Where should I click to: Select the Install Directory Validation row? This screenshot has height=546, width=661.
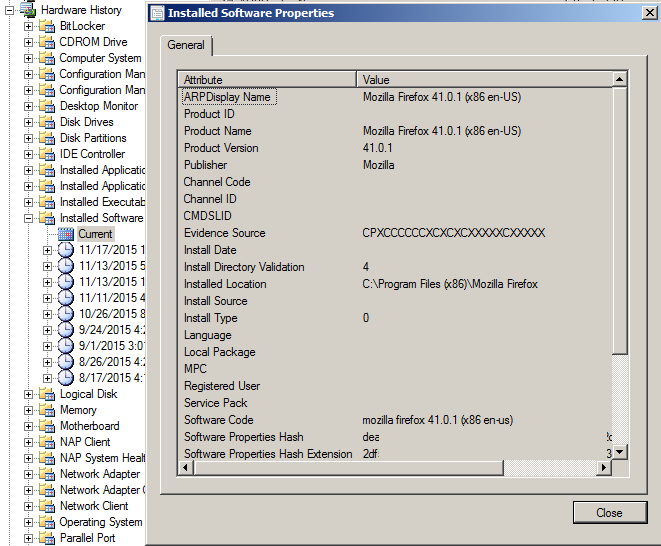(x=395, y=267)
